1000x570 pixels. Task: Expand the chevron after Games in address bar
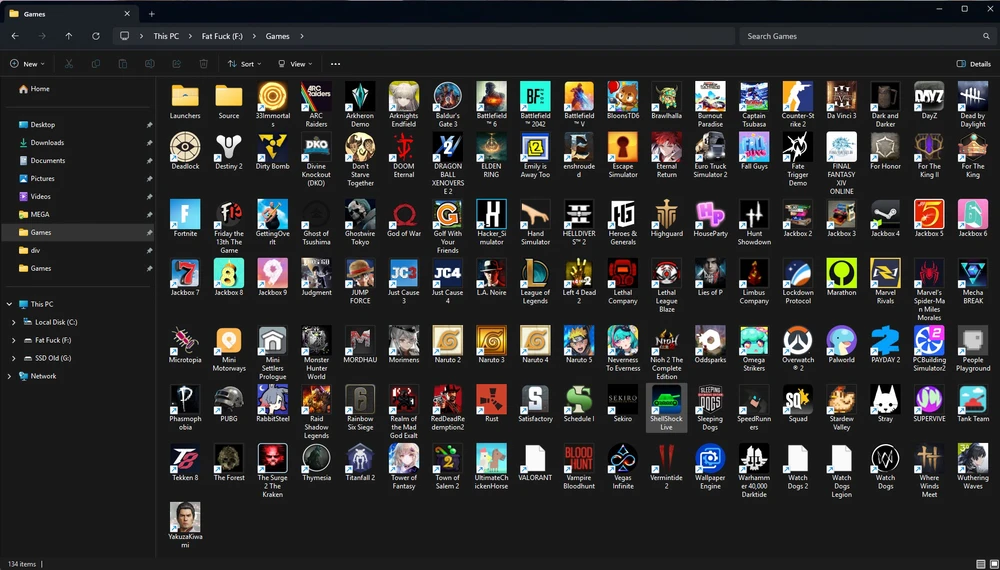pos(302,36)
